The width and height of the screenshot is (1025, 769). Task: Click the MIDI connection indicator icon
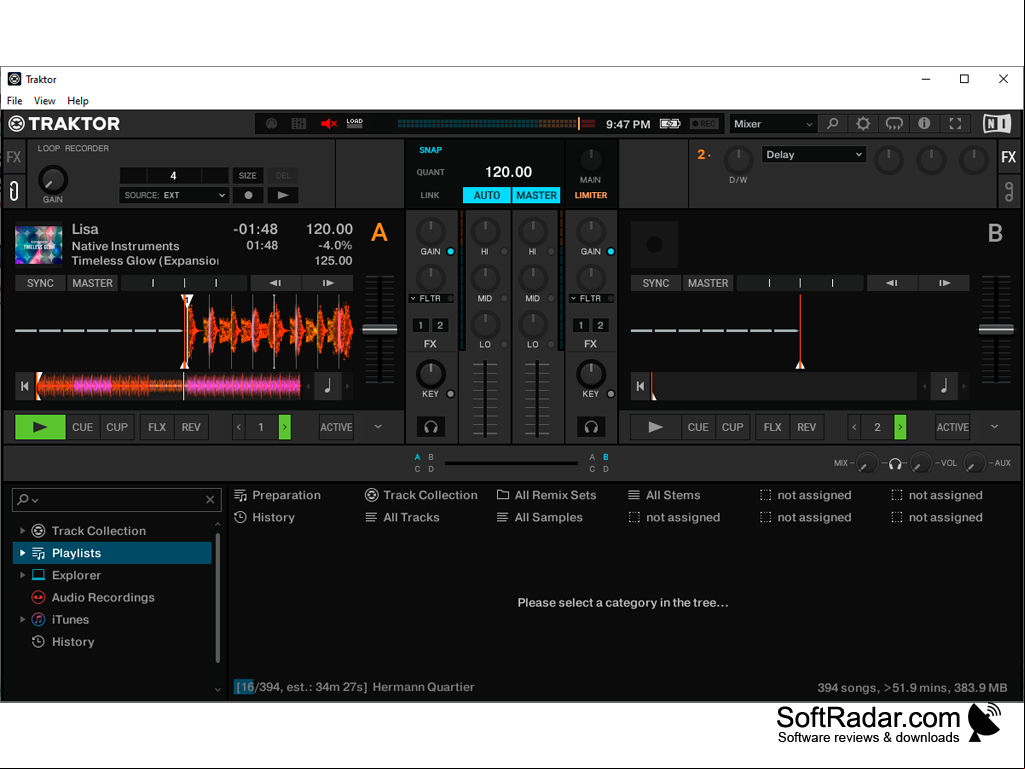(271, 124)
